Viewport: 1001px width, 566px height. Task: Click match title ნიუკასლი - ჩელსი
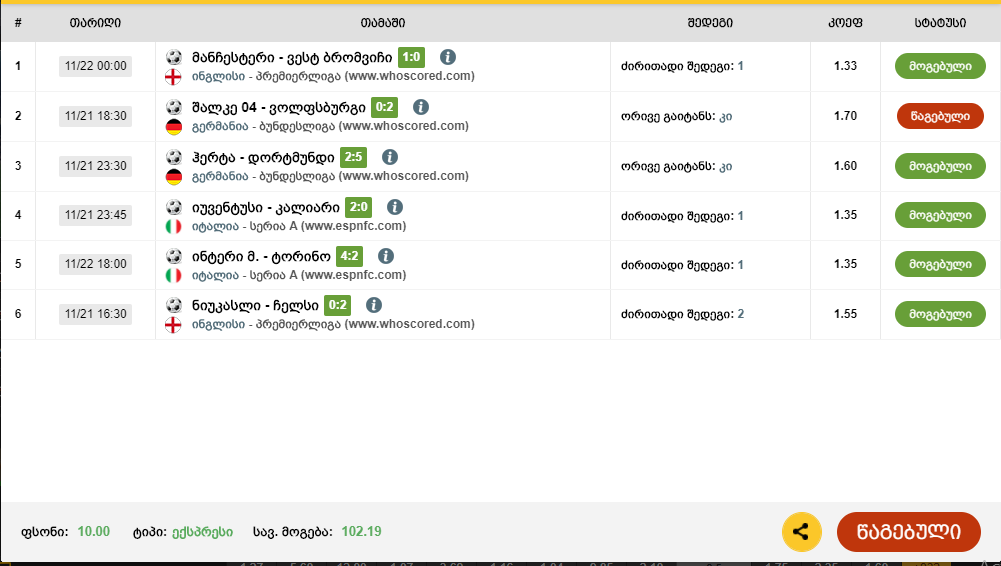click(x=255, y=306)
